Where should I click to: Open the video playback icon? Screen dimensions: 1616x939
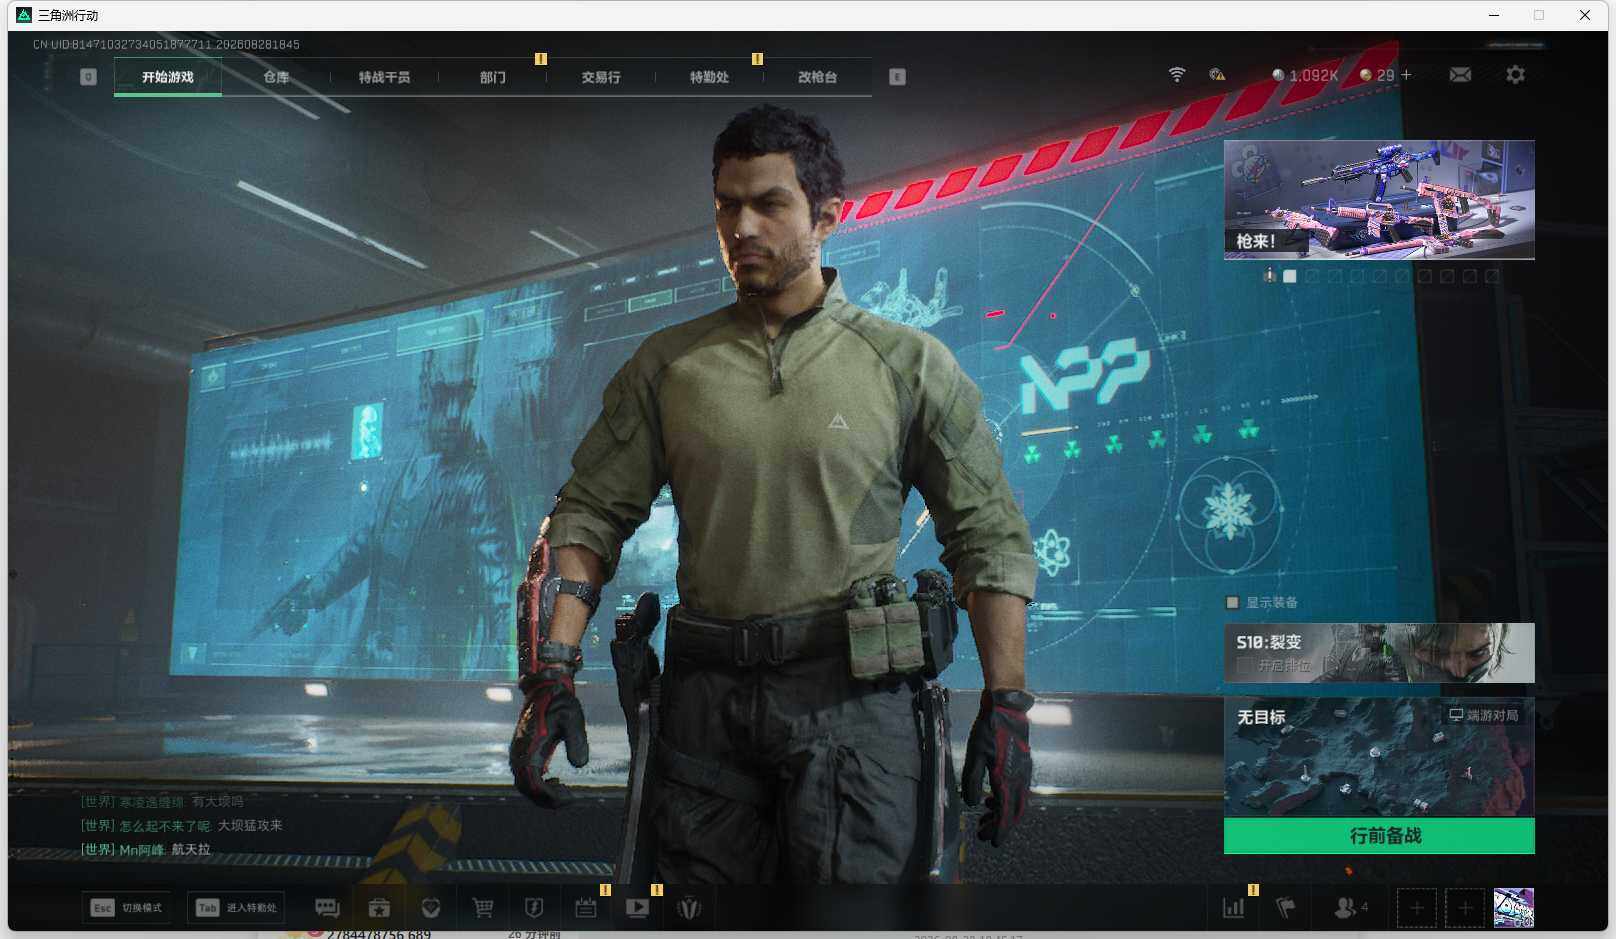637,908
